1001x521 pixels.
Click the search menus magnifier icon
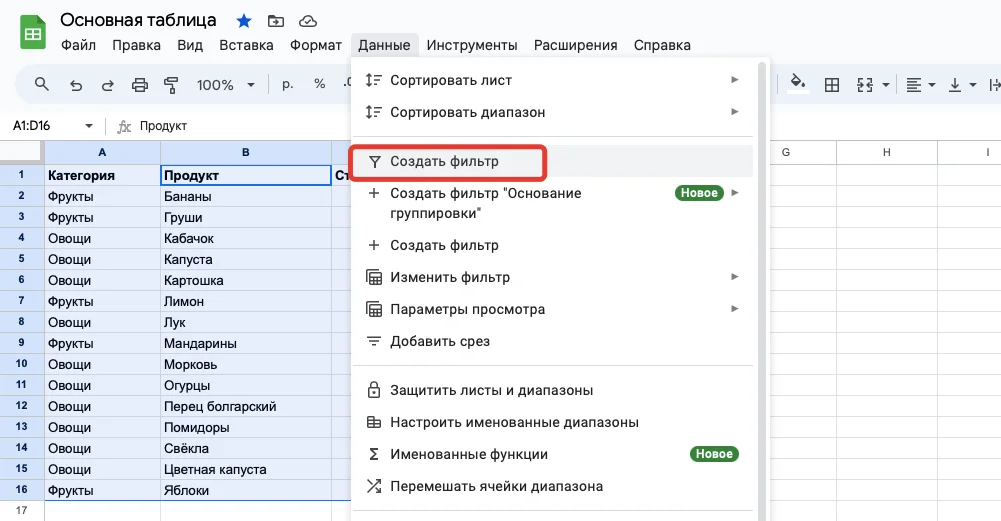click(42, 85)
